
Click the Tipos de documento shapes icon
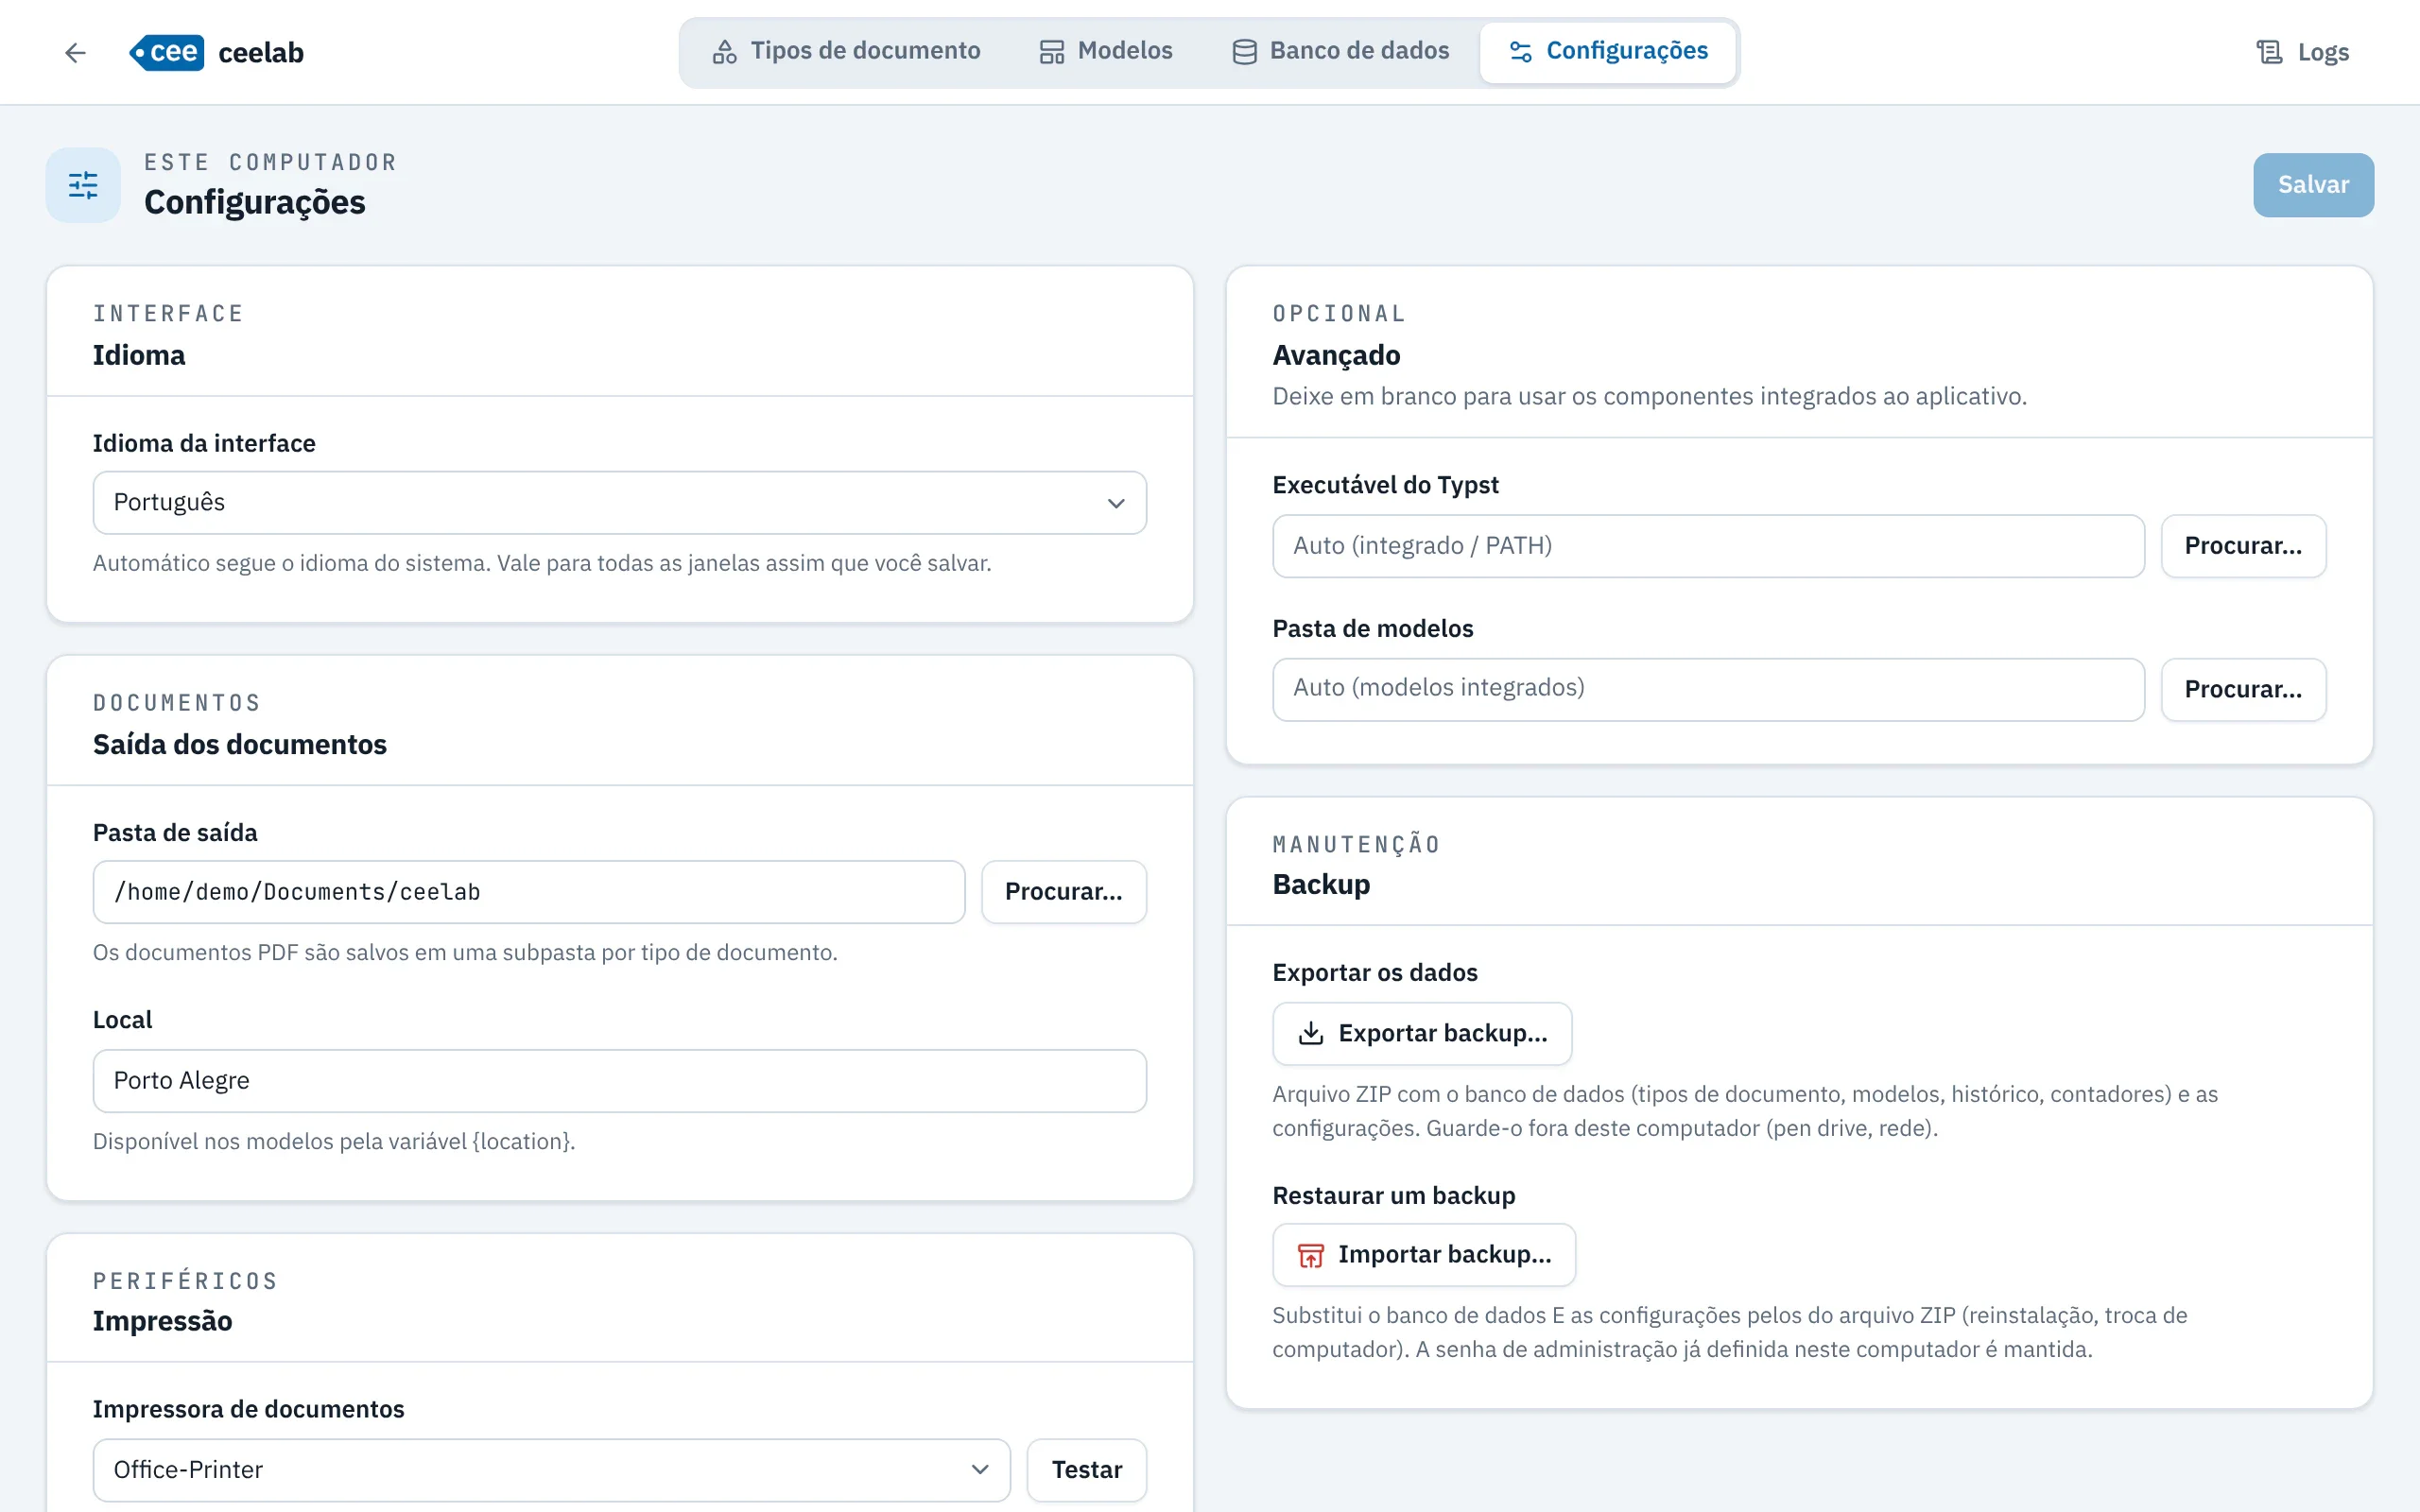(x=724, y=51)
